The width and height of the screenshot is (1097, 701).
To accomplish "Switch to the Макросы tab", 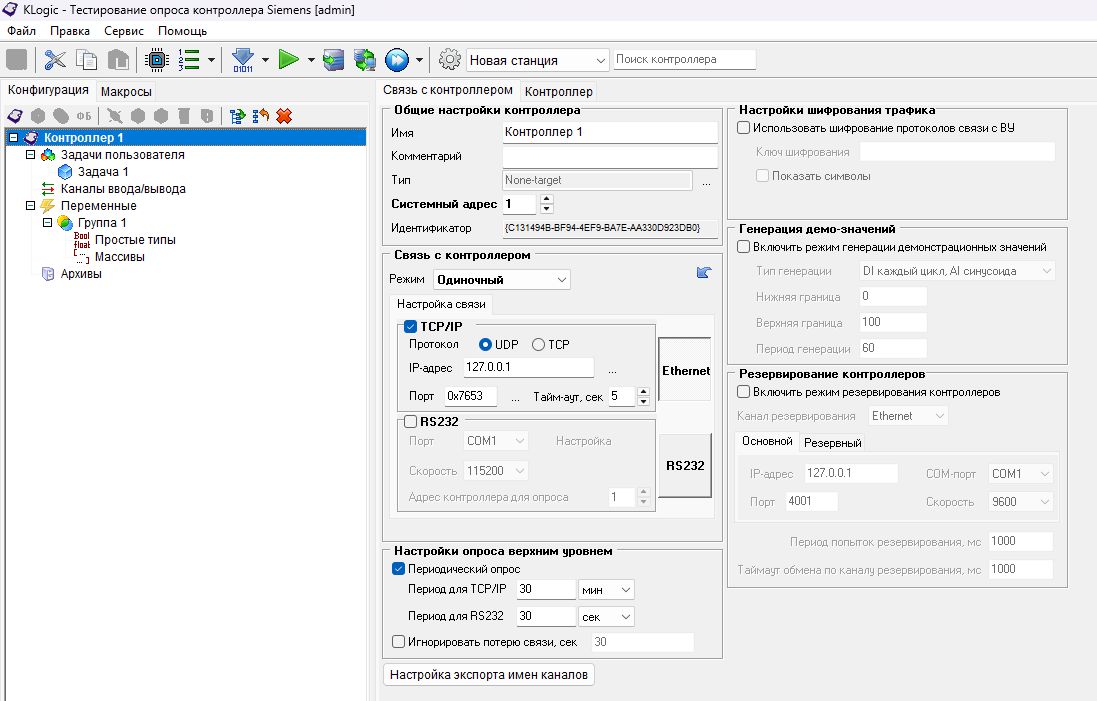I will (x=126, y=91).
